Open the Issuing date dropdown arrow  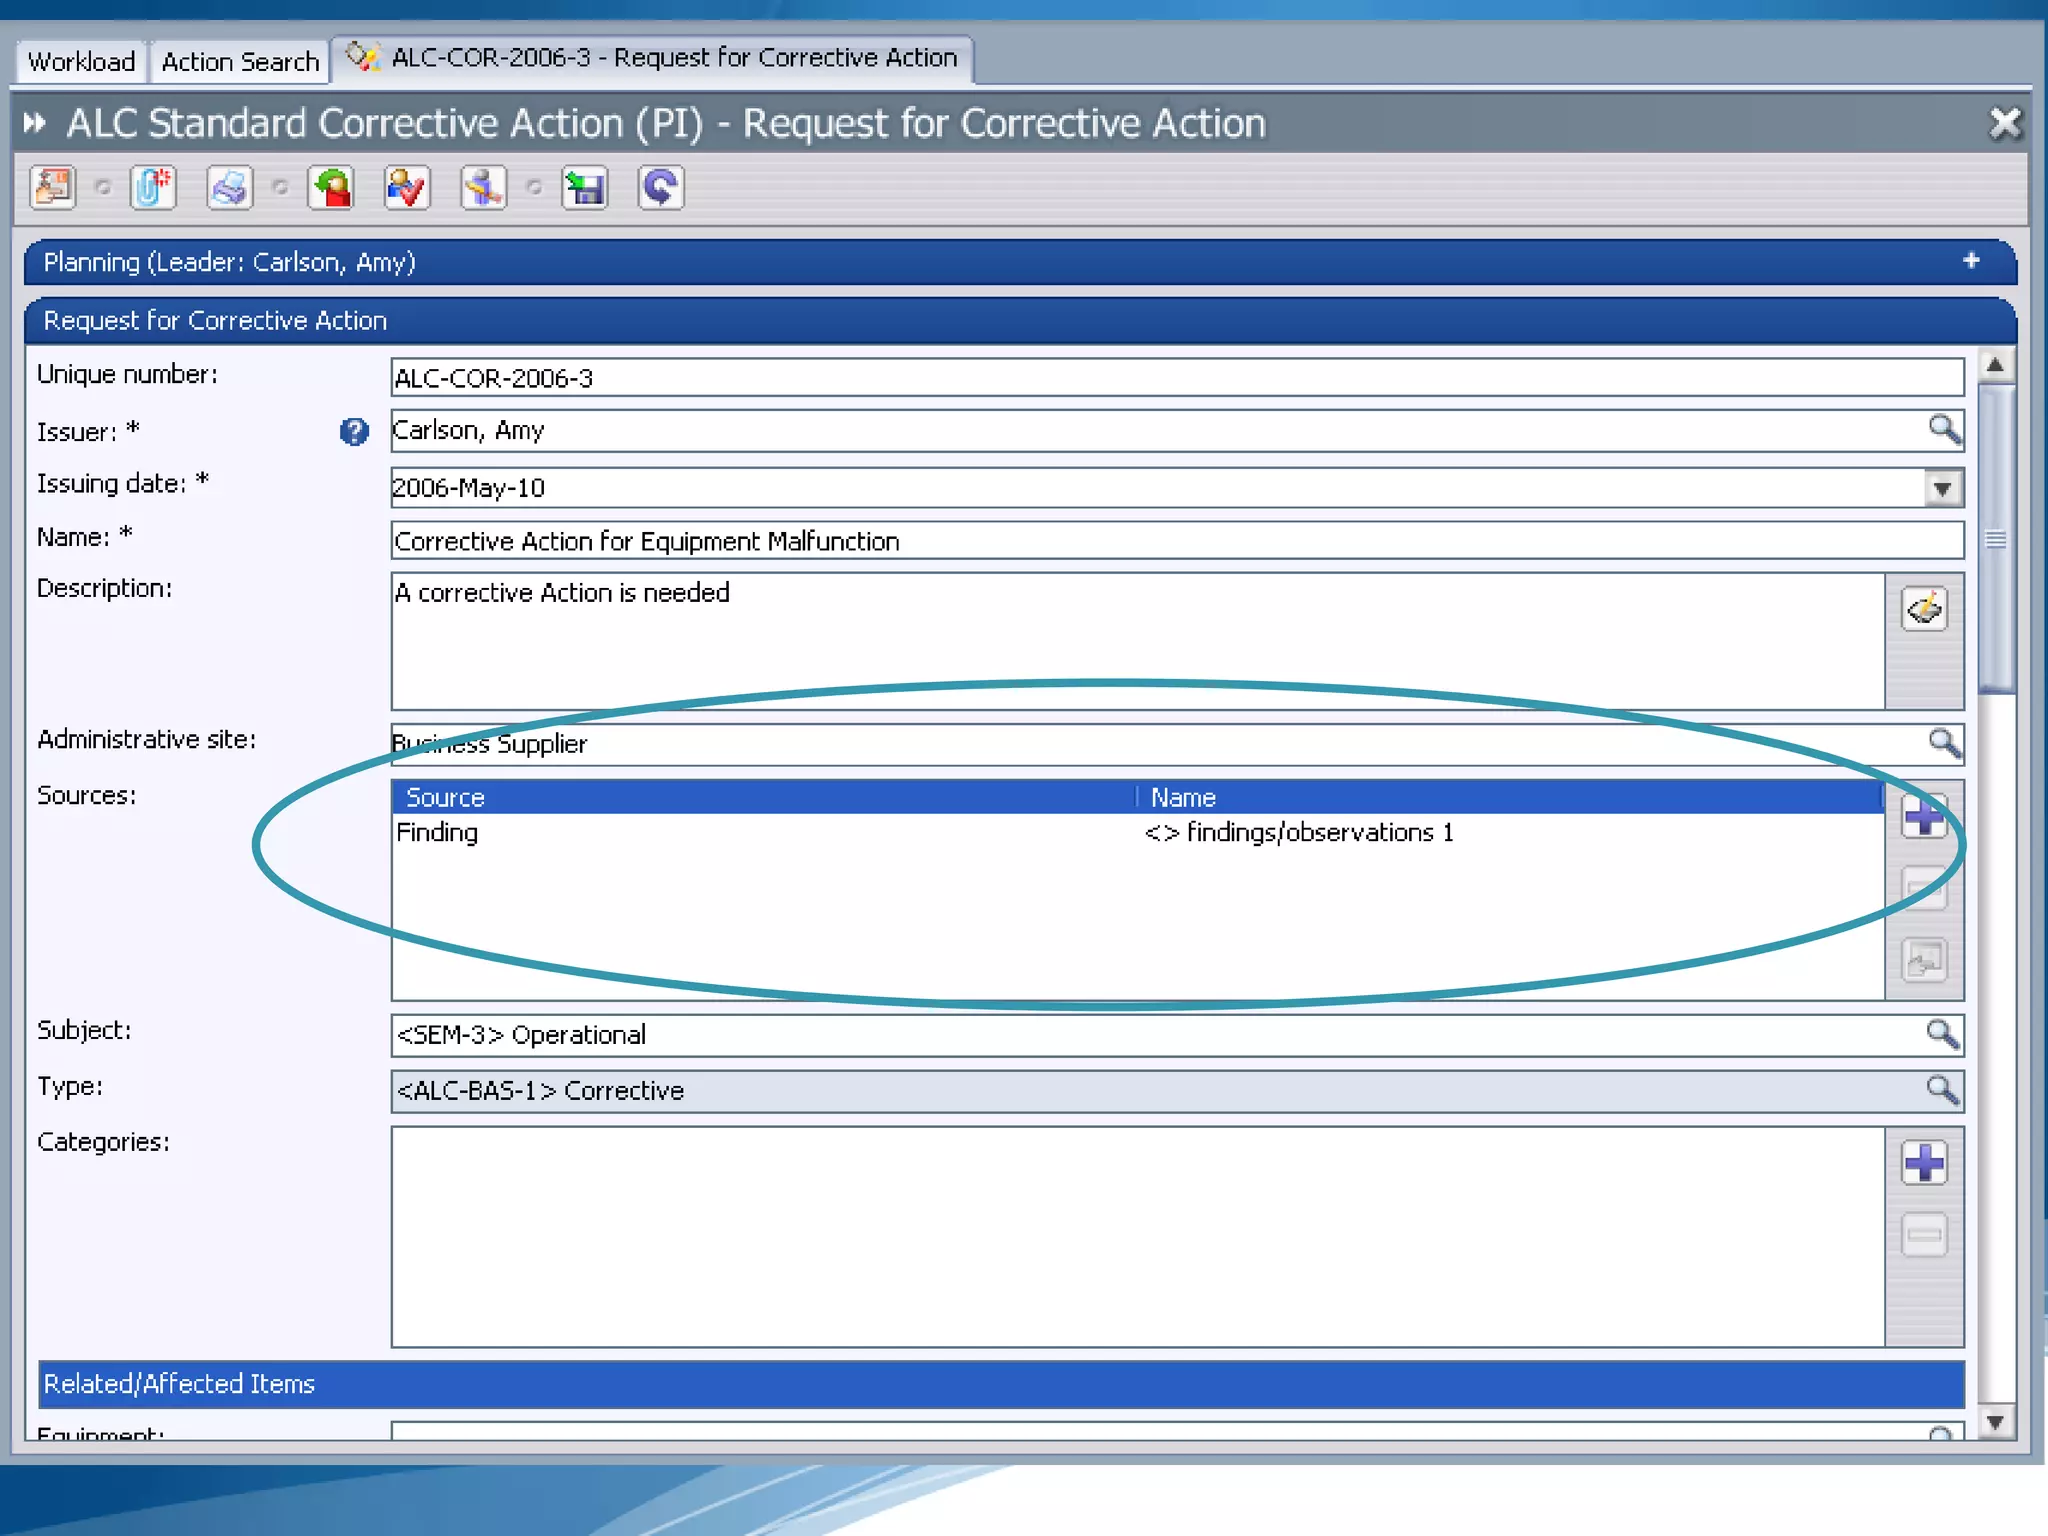pos(1942,489)
